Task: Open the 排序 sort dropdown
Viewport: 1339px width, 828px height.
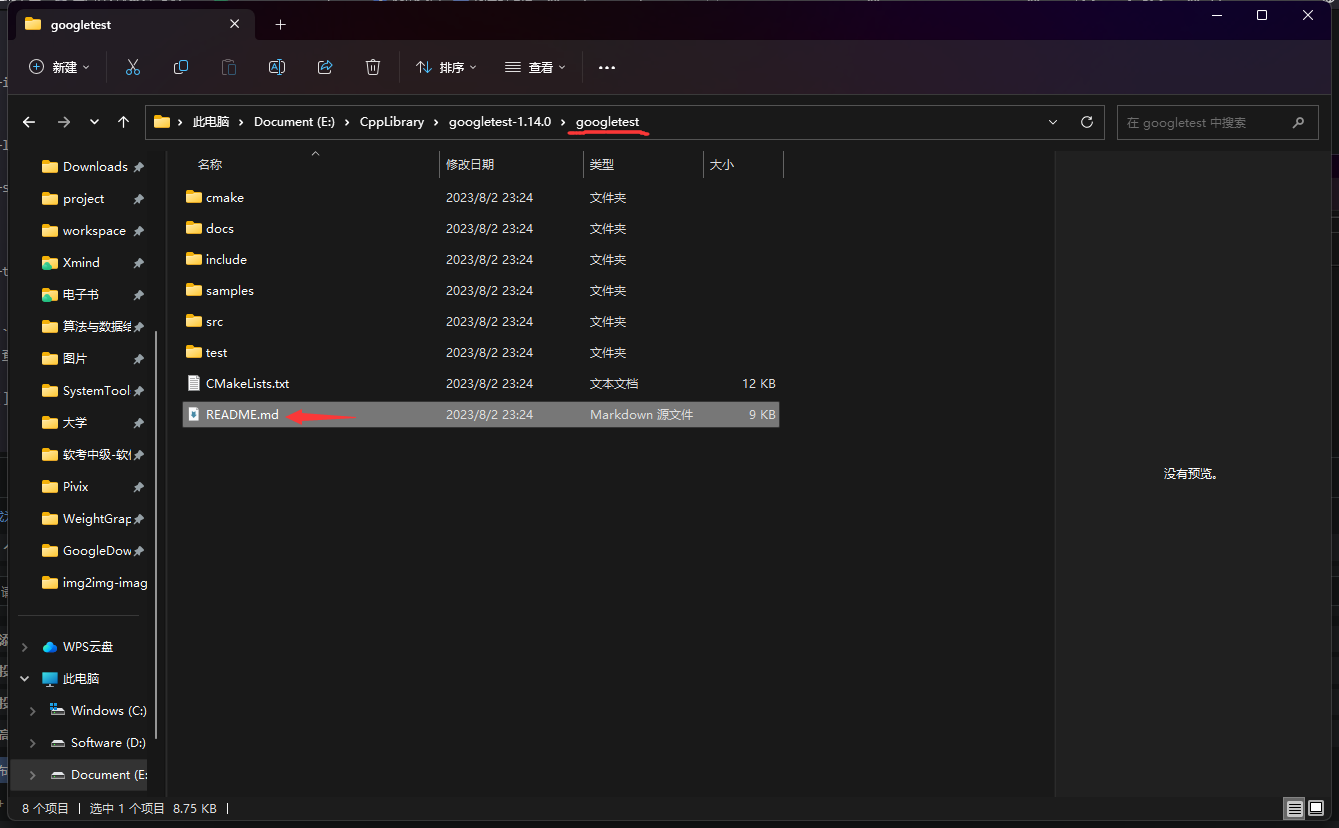Action: coord(446,67)
